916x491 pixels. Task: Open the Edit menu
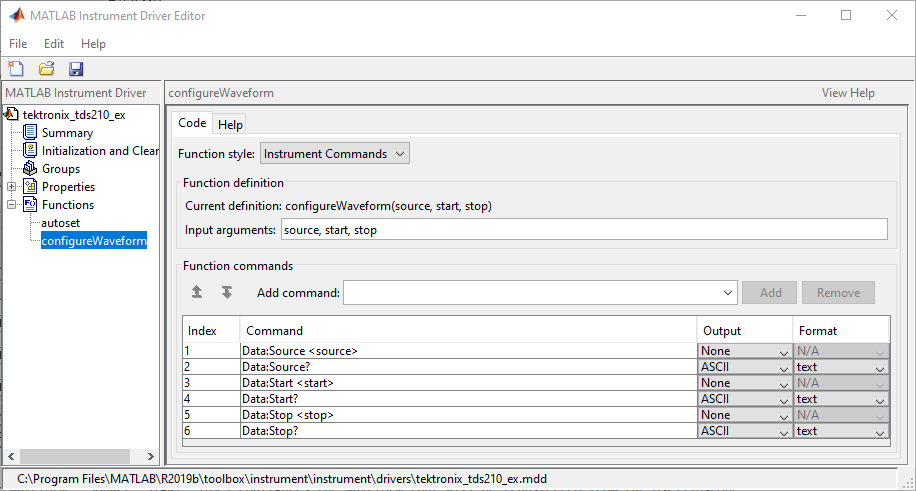[x=54, y=44]
